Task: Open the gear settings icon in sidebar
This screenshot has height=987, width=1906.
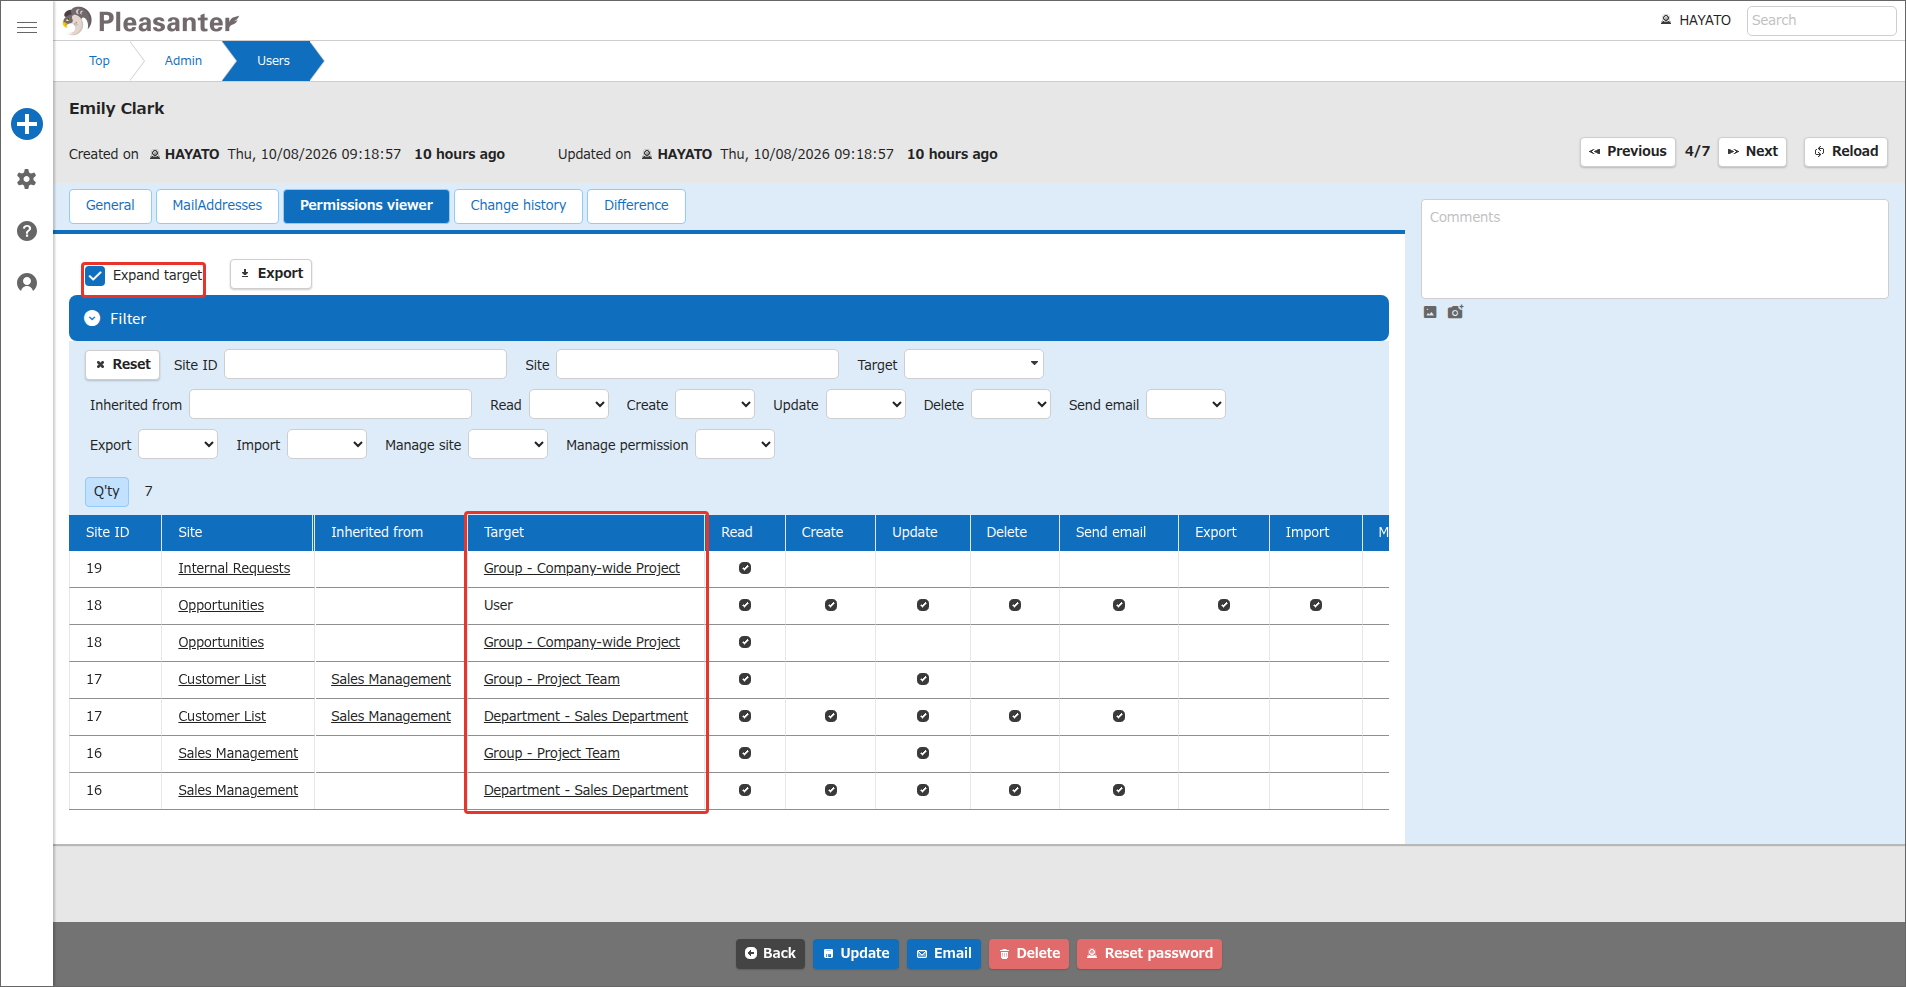Action: point(27,179)
